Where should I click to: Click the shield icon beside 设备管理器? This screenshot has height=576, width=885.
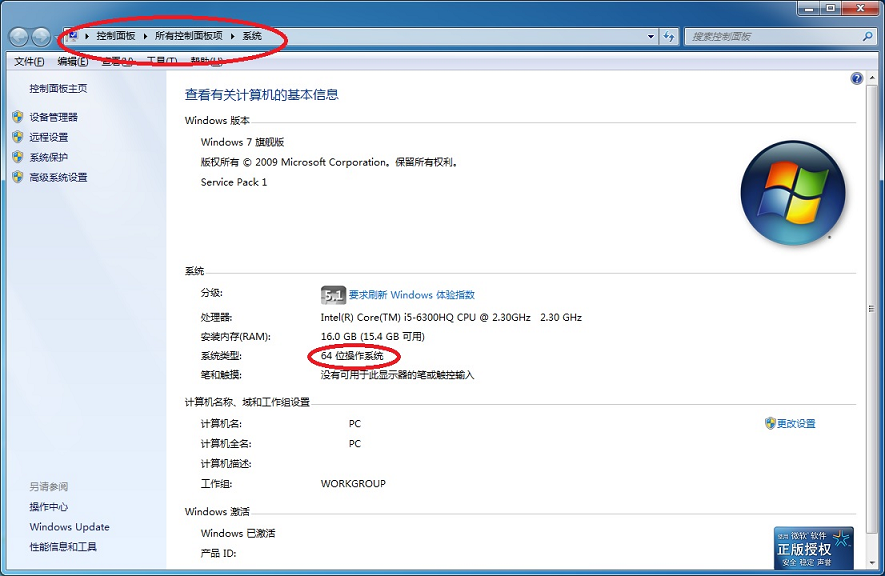coord(17,117)
